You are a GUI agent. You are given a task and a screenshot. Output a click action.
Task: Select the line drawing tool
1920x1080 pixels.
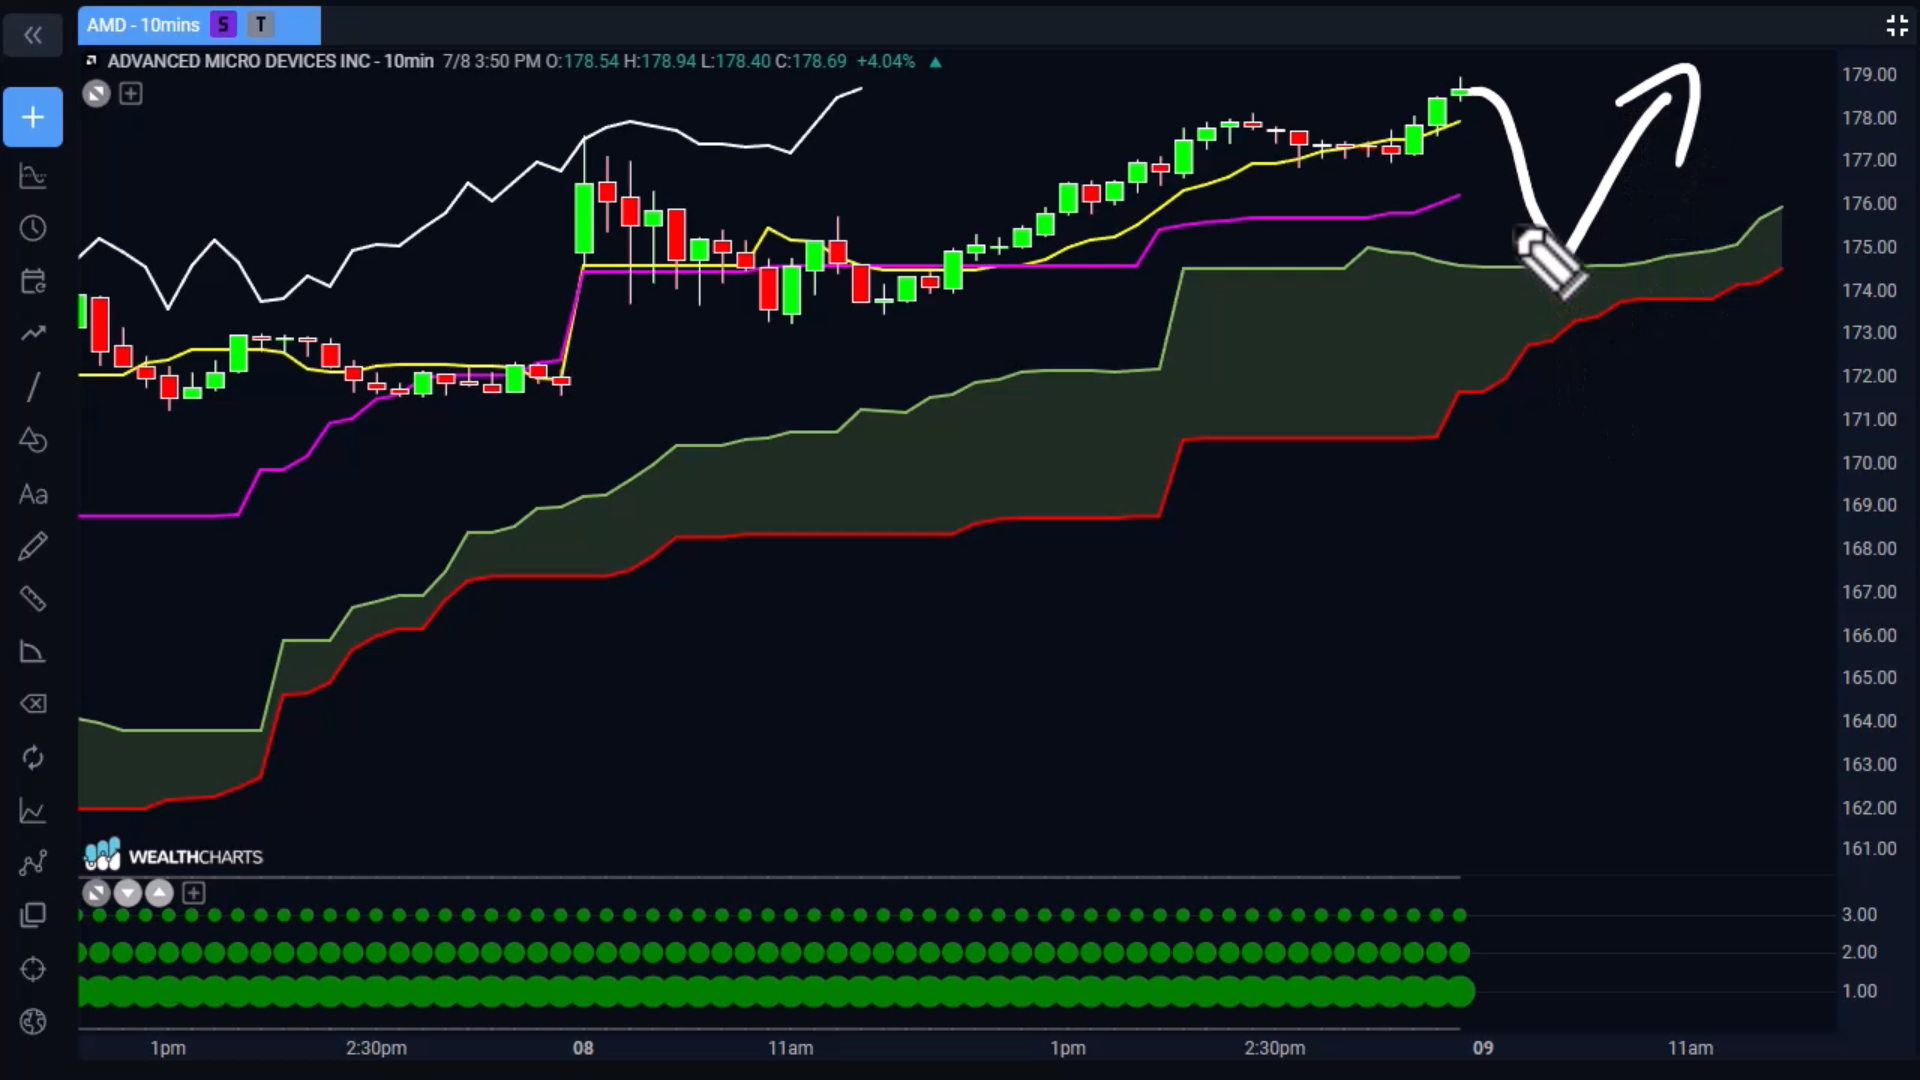(33, 387)
